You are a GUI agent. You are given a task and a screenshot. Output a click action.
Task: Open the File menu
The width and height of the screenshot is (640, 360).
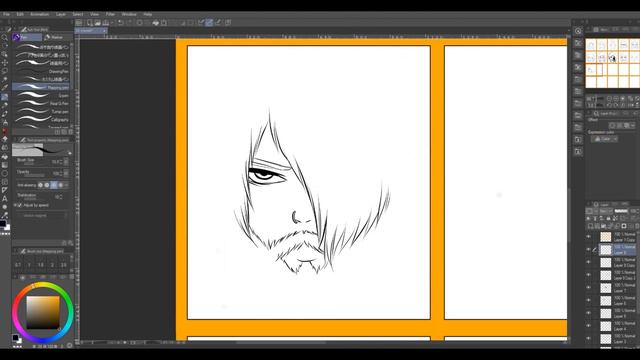pos(7,14)
